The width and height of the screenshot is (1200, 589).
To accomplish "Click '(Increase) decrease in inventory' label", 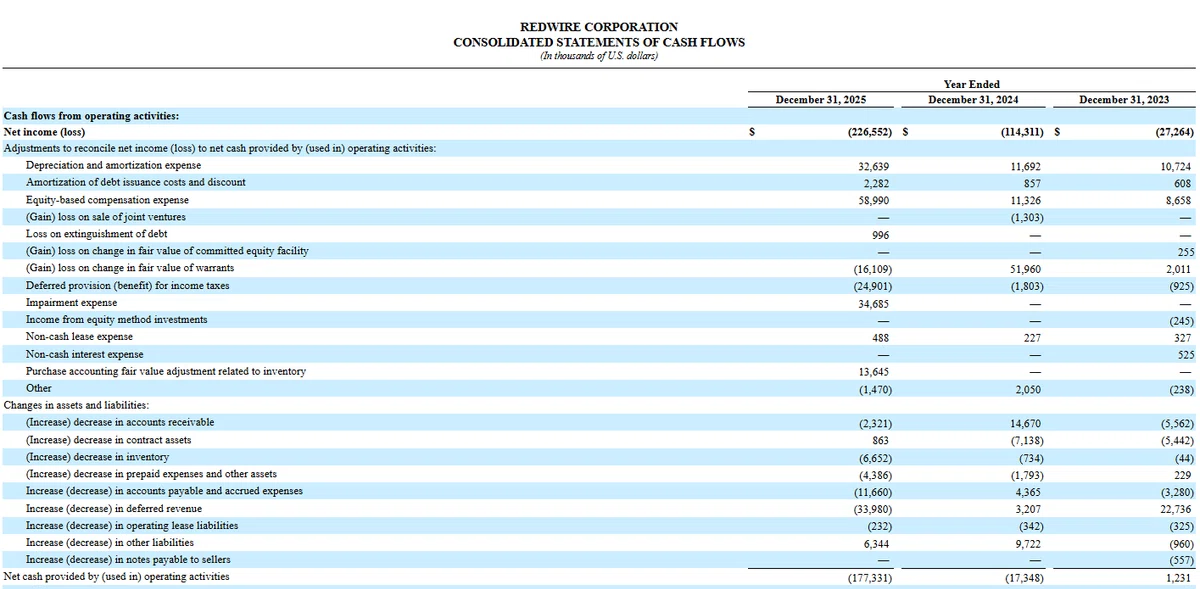I will point(97,456).
